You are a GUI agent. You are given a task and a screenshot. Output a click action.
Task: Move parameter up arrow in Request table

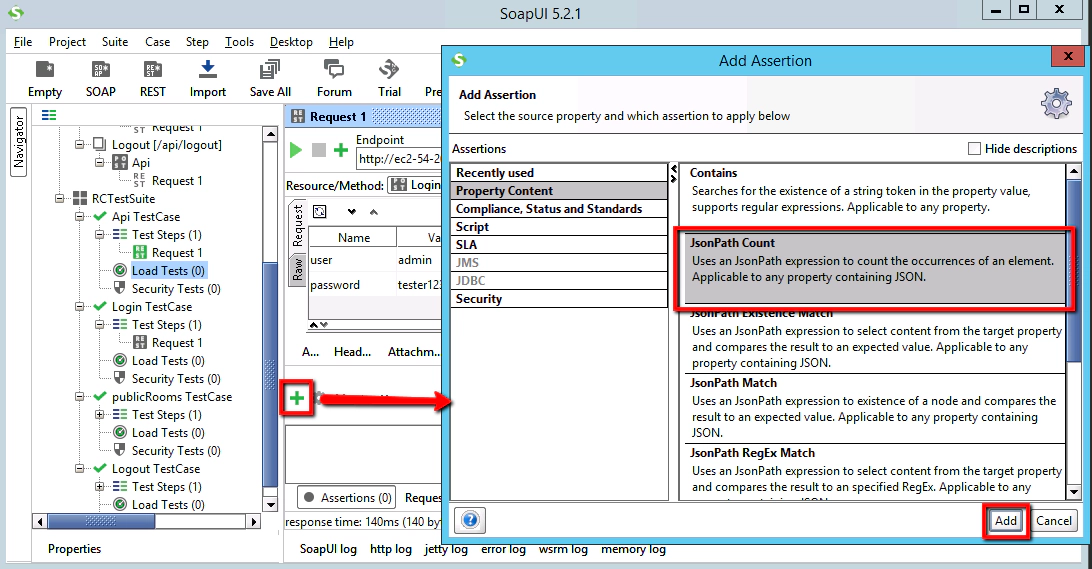coord(374,212)
